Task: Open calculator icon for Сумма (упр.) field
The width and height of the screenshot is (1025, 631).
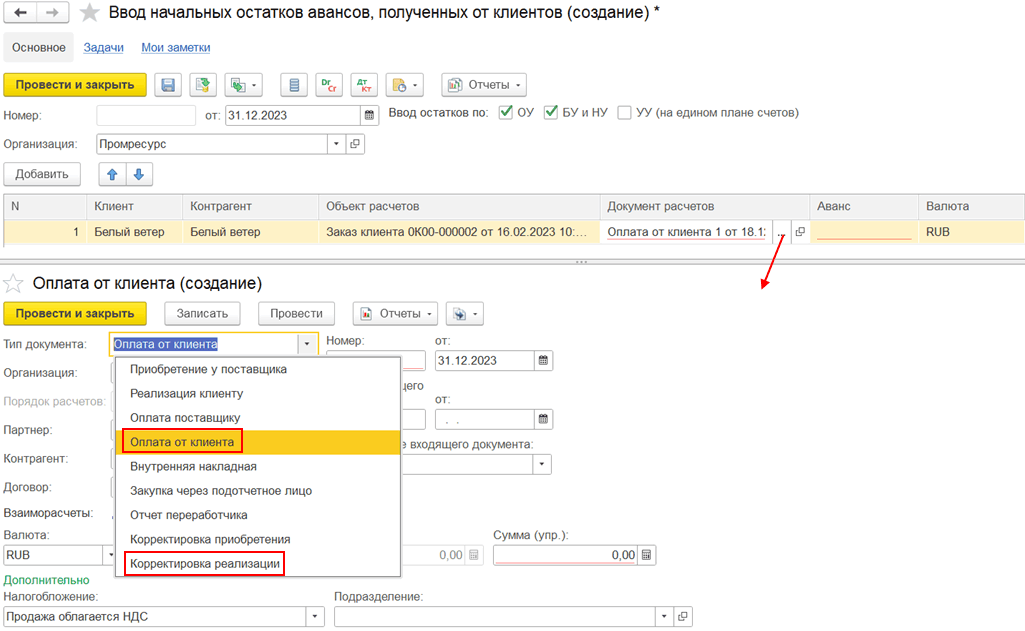Action: point(646,555)
